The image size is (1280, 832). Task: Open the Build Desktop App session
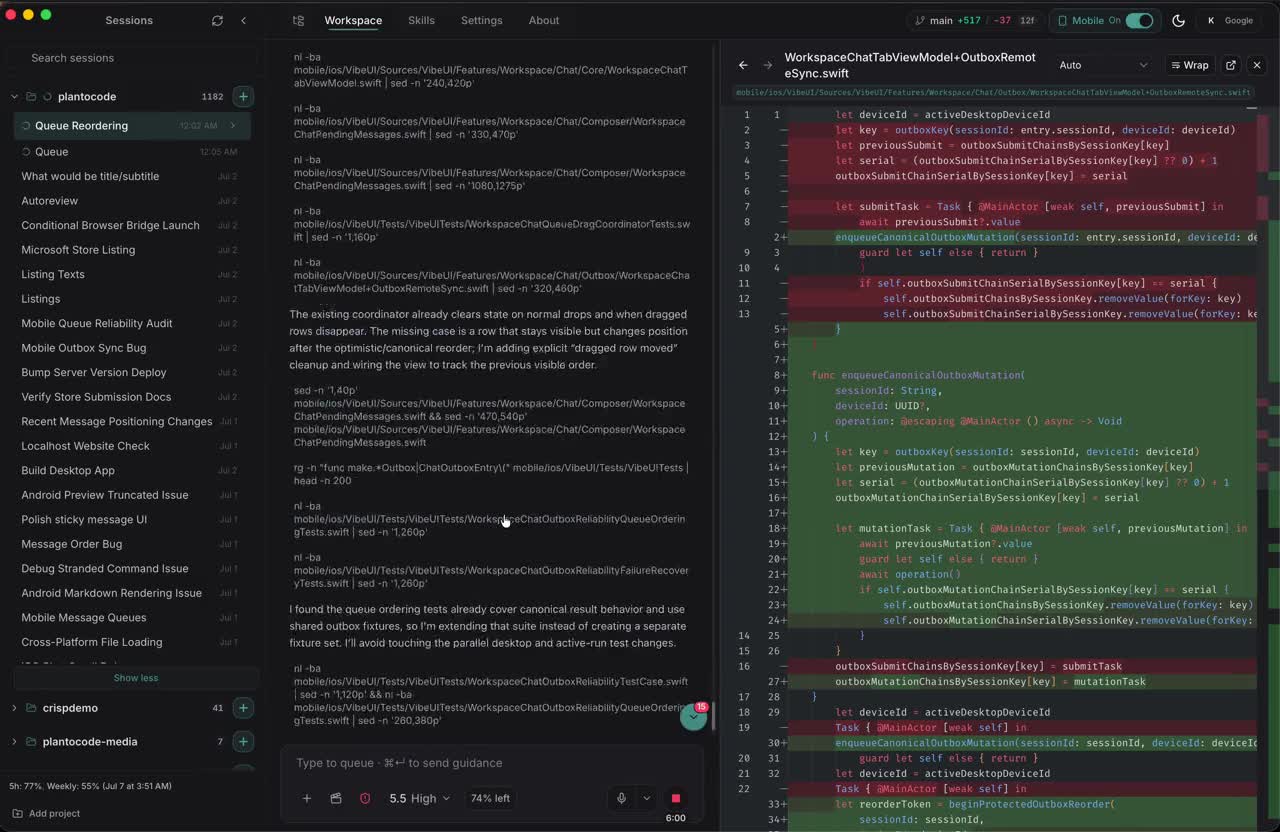[131, 470]
